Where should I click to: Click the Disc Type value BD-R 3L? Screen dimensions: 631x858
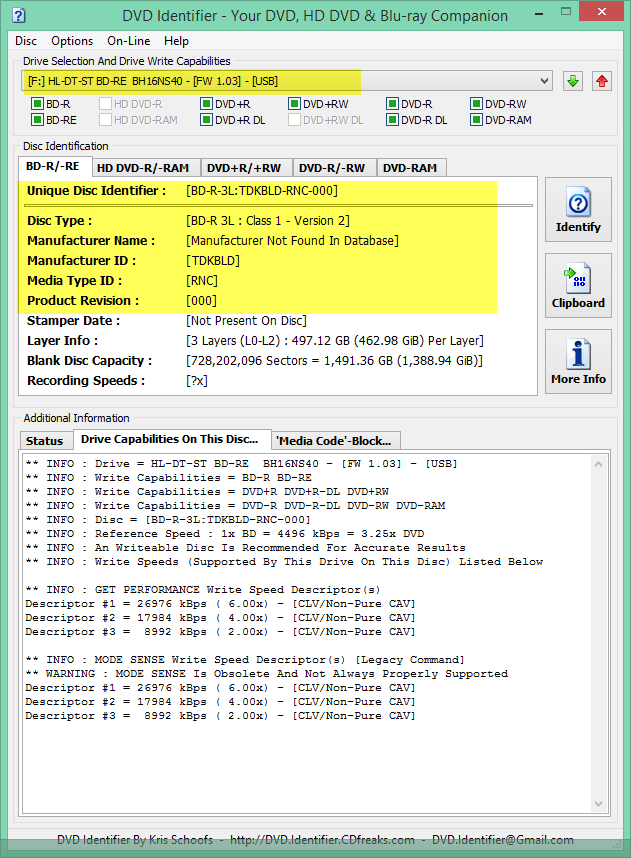[x=268, y=221]
